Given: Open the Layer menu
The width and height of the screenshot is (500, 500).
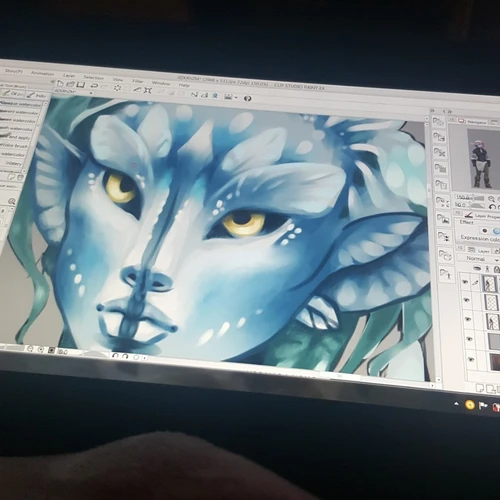Looking at the screenshot, I should tap(69, 75).
